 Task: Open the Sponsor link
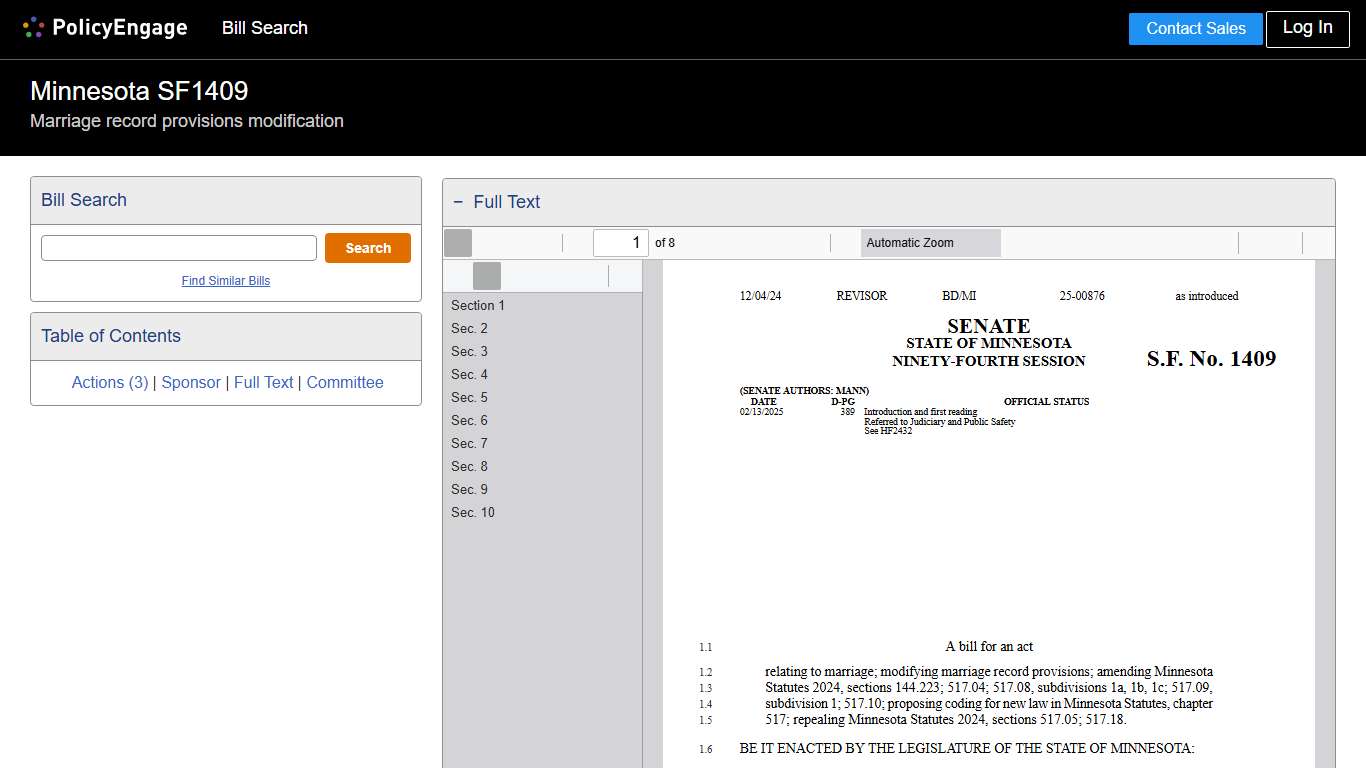click(x=191, y=382)
